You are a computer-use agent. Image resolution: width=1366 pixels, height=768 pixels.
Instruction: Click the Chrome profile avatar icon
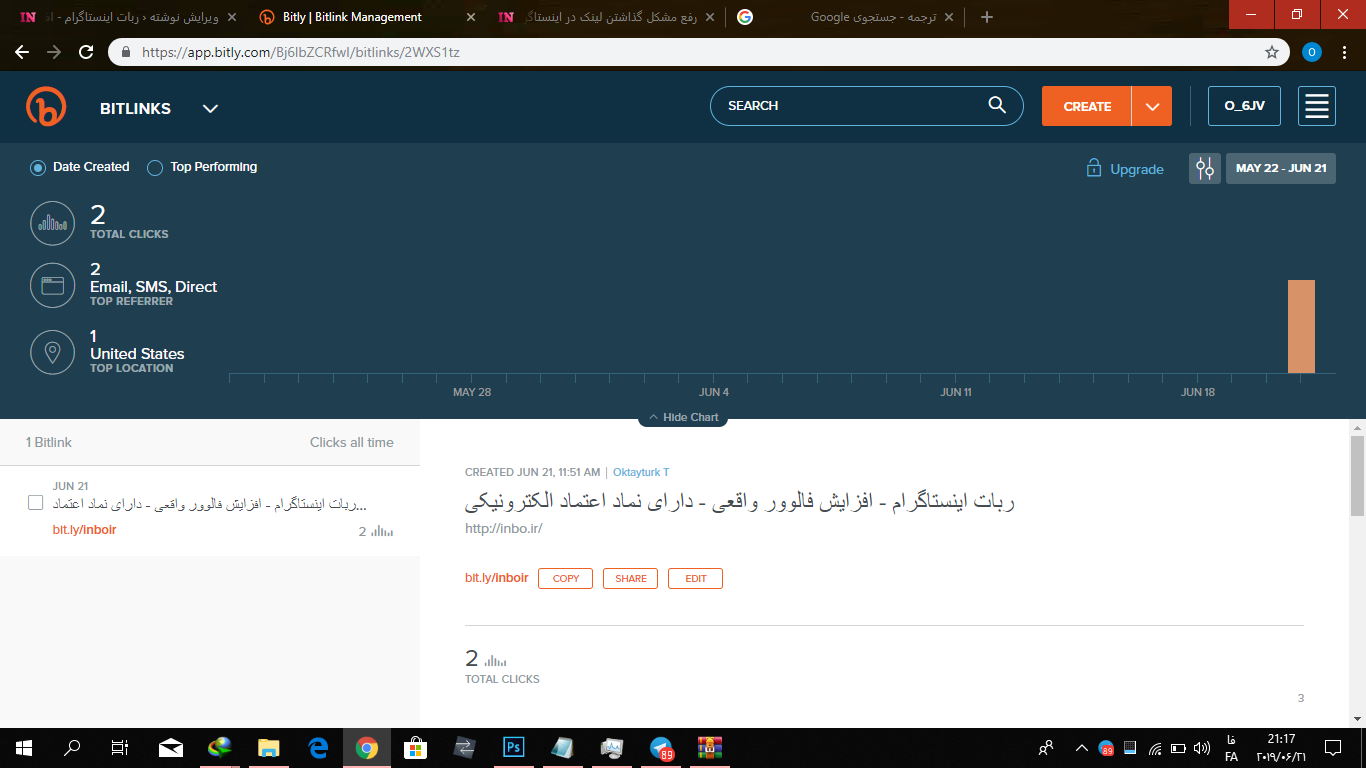pos(1311,52)
